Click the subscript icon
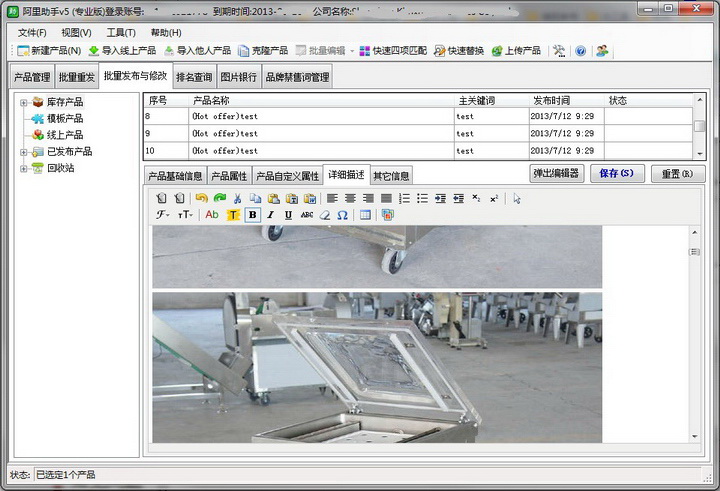Screen dimensions: 720x491 [x=476, y=198]
